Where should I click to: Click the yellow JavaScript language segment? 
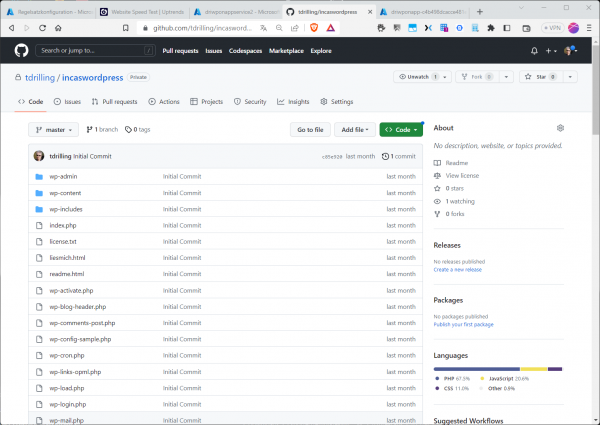[x=534, y=369]
